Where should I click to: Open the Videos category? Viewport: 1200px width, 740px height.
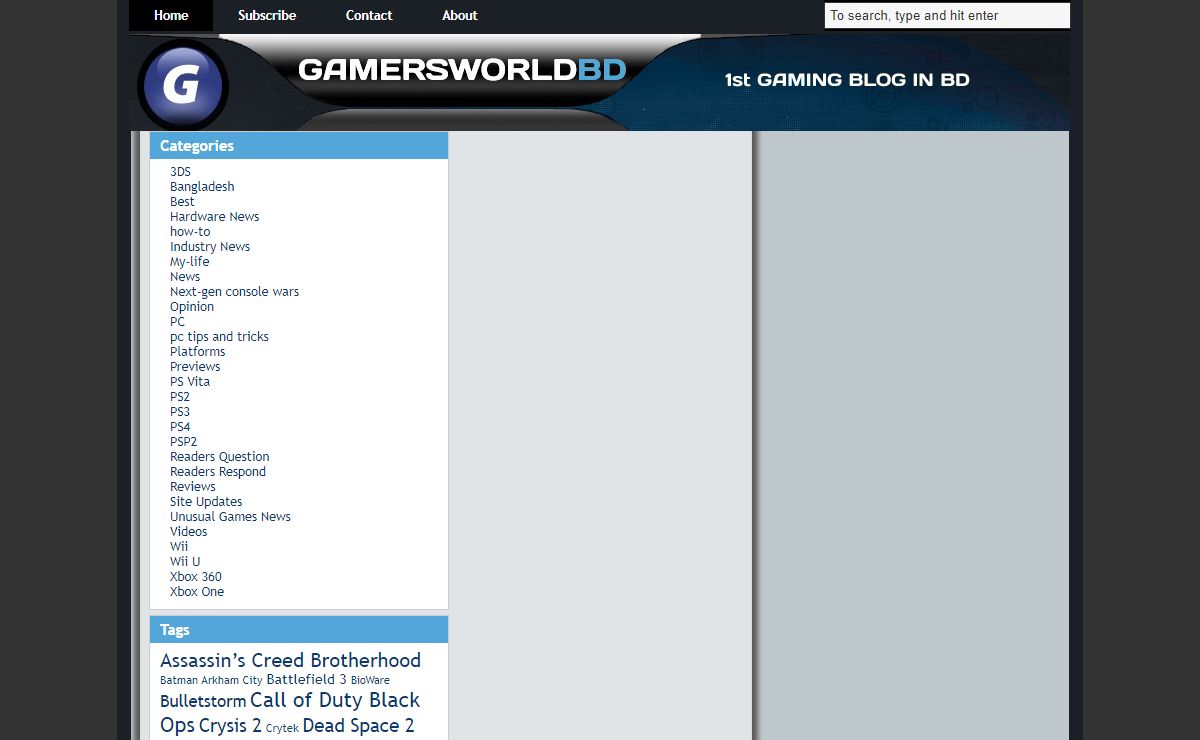tap(189, 532)
